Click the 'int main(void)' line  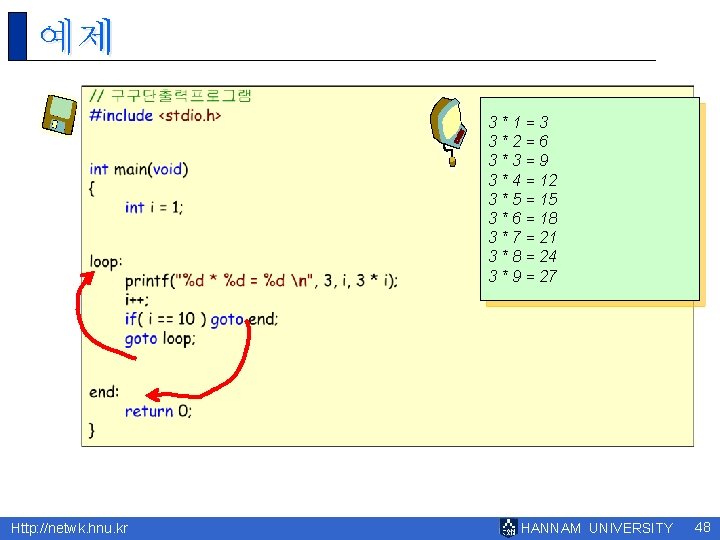click(139, 169)
